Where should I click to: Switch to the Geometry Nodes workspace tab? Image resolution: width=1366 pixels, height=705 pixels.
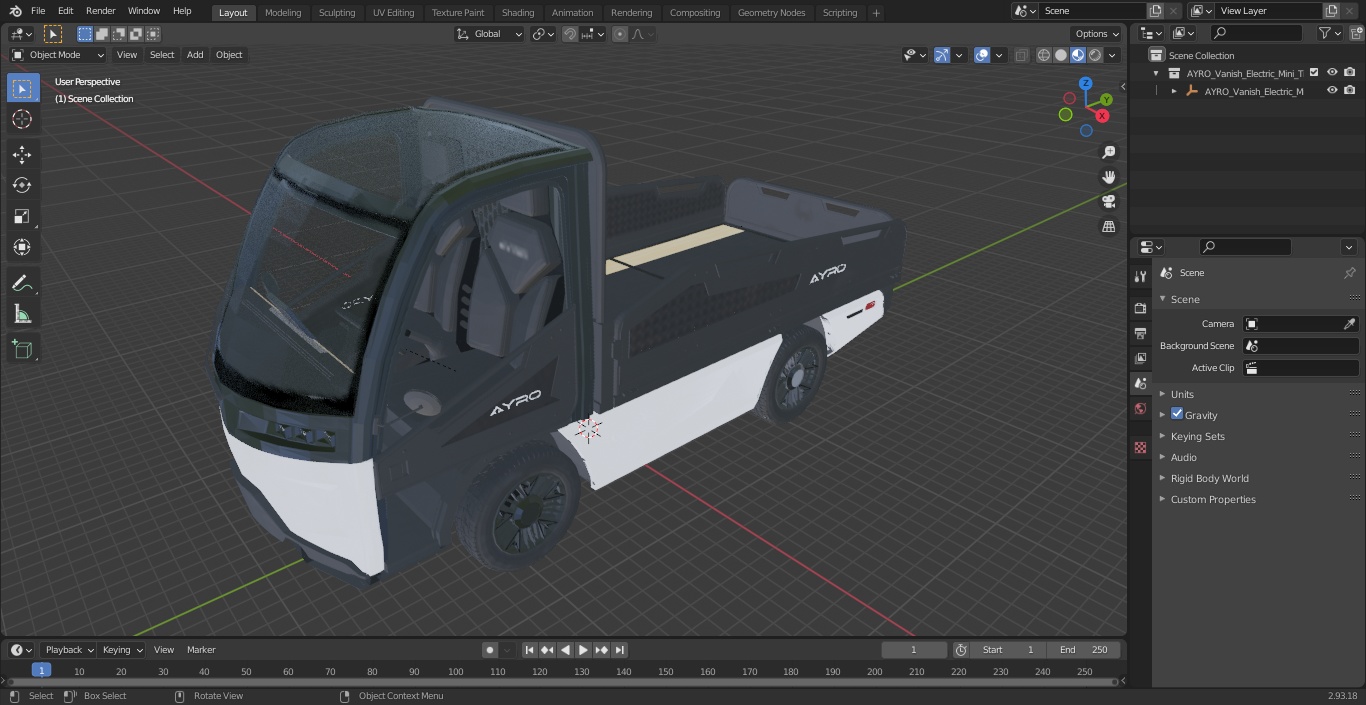[x=771, y=12]
